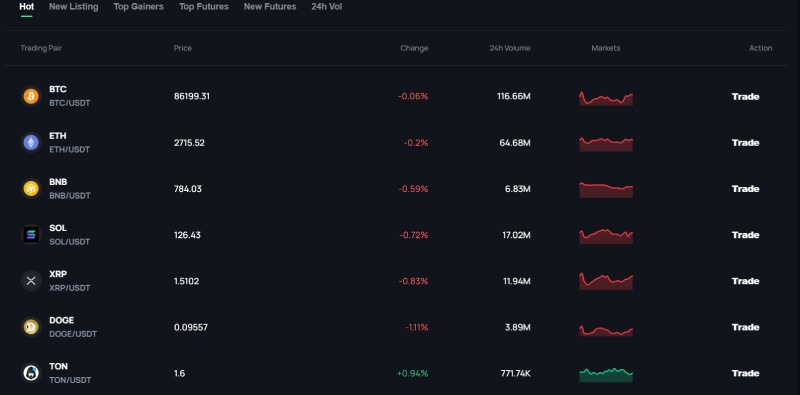Click the BNB price 784.03
Screen dimensions: 800x395
(188, 189)
